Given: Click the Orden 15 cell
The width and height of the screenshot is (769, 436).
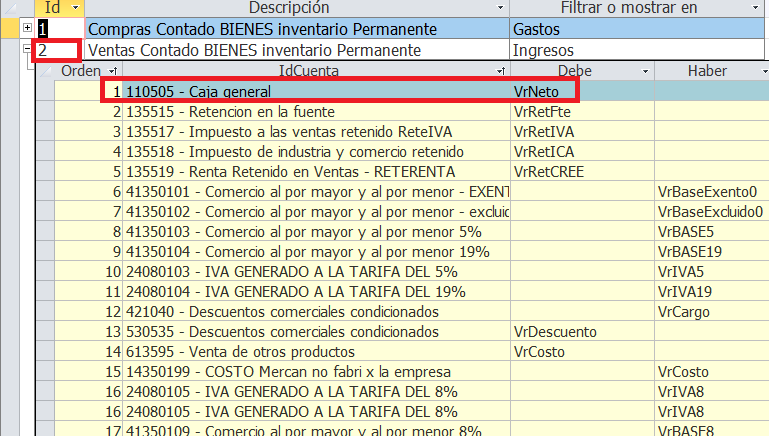Looking at the screenshot, I should pos(88,371).
